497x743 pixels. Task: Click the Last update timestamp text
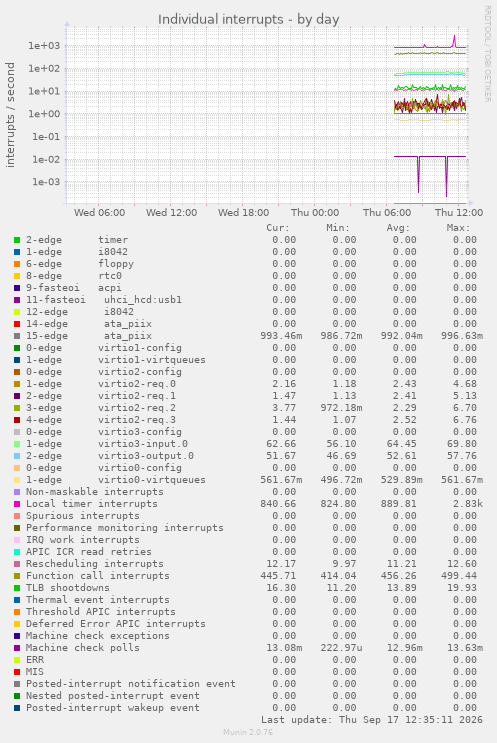tap(372, 720)
